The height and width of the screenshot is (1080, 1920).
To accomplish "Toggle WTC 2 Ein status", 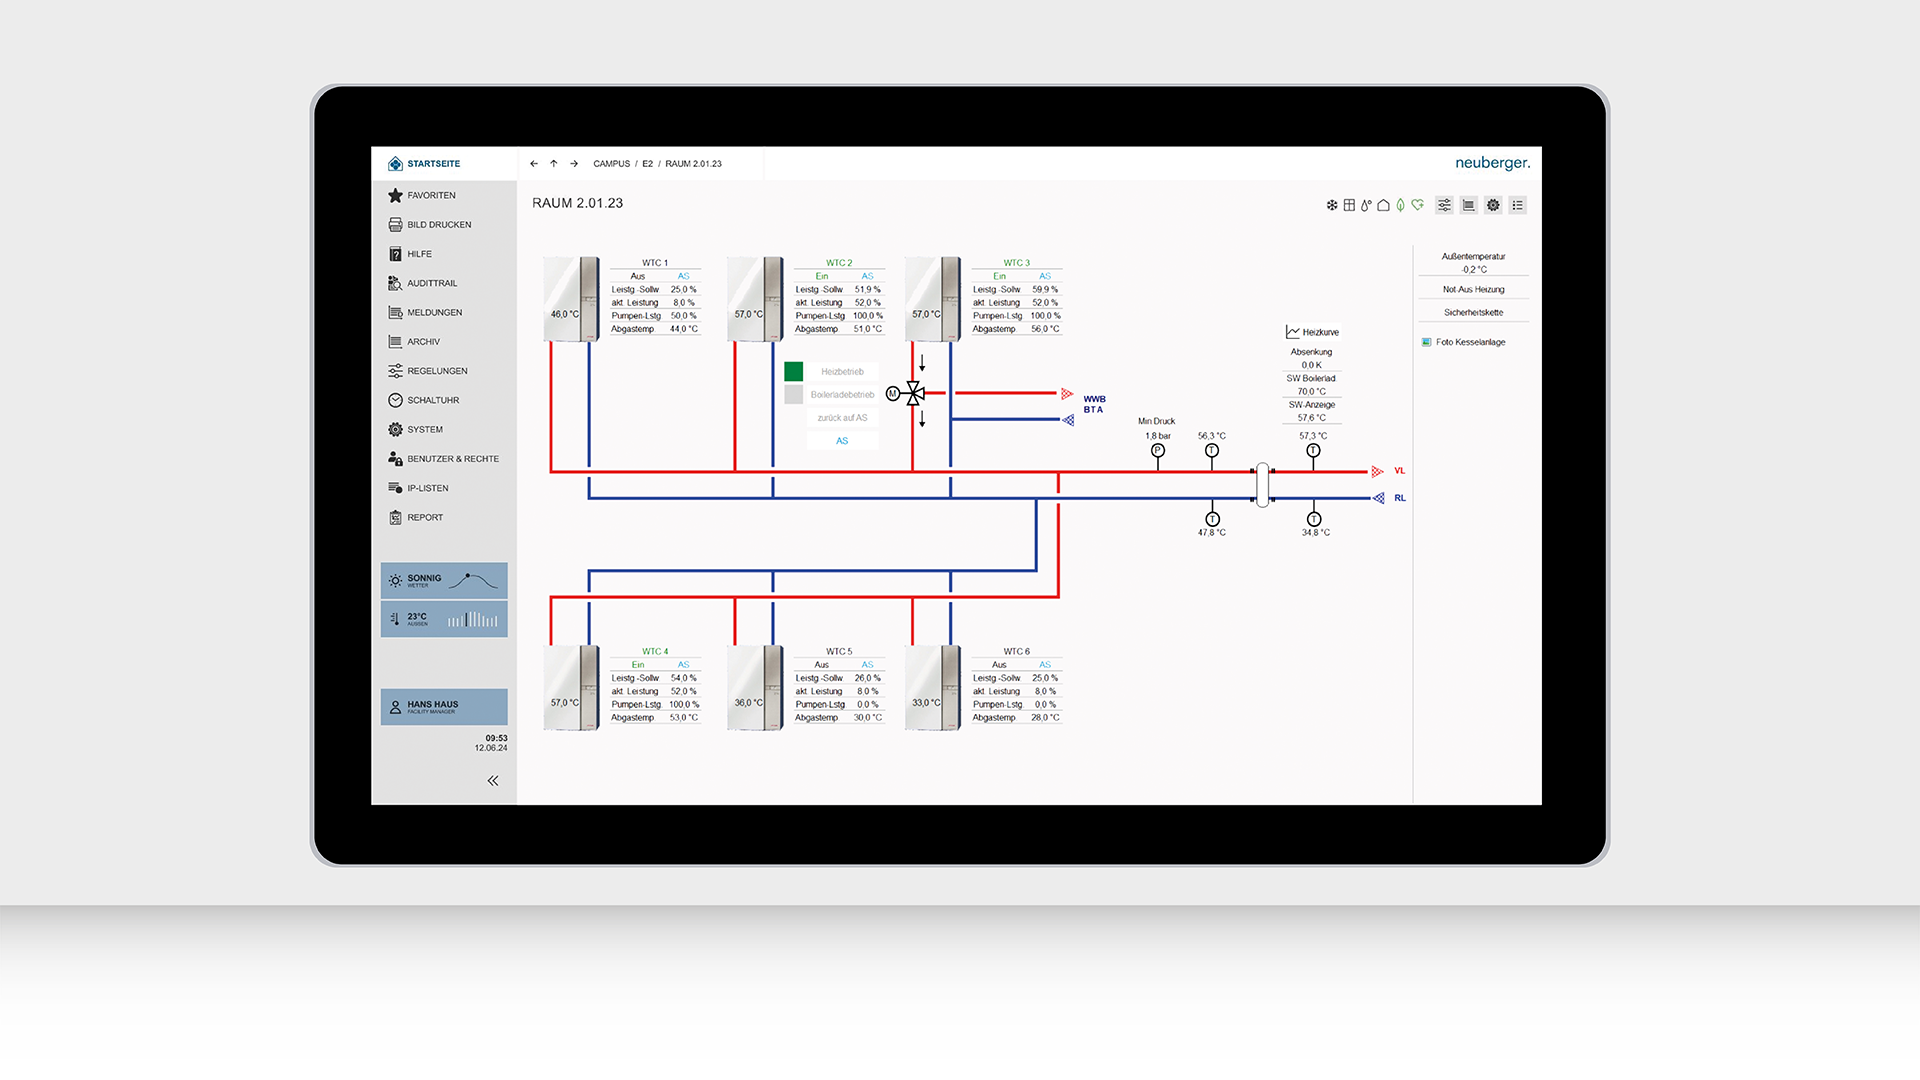I will (821, 276).
